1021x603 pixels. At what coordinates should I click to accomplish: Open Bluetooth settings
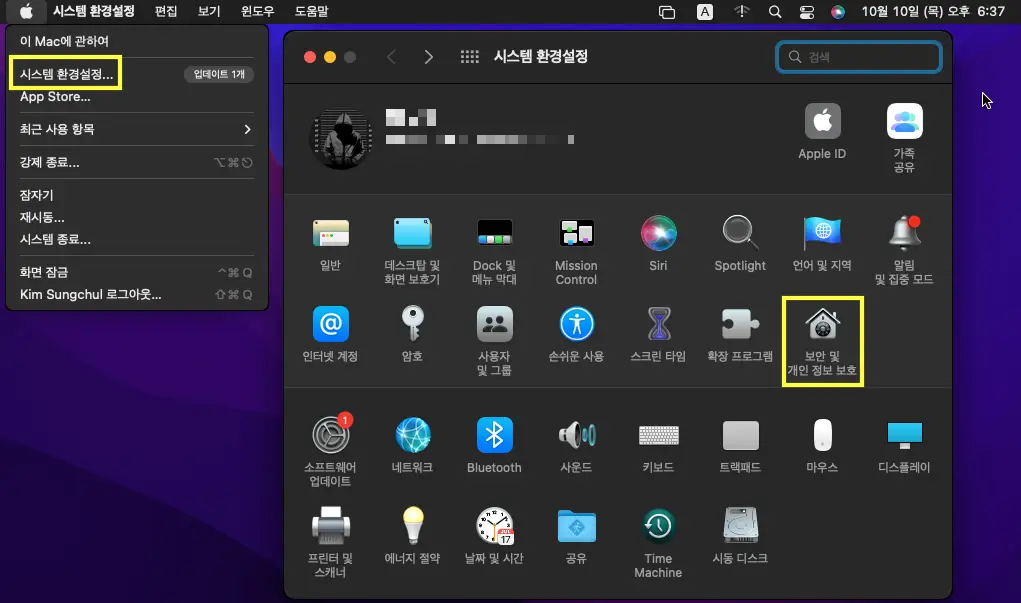point(494,437)
